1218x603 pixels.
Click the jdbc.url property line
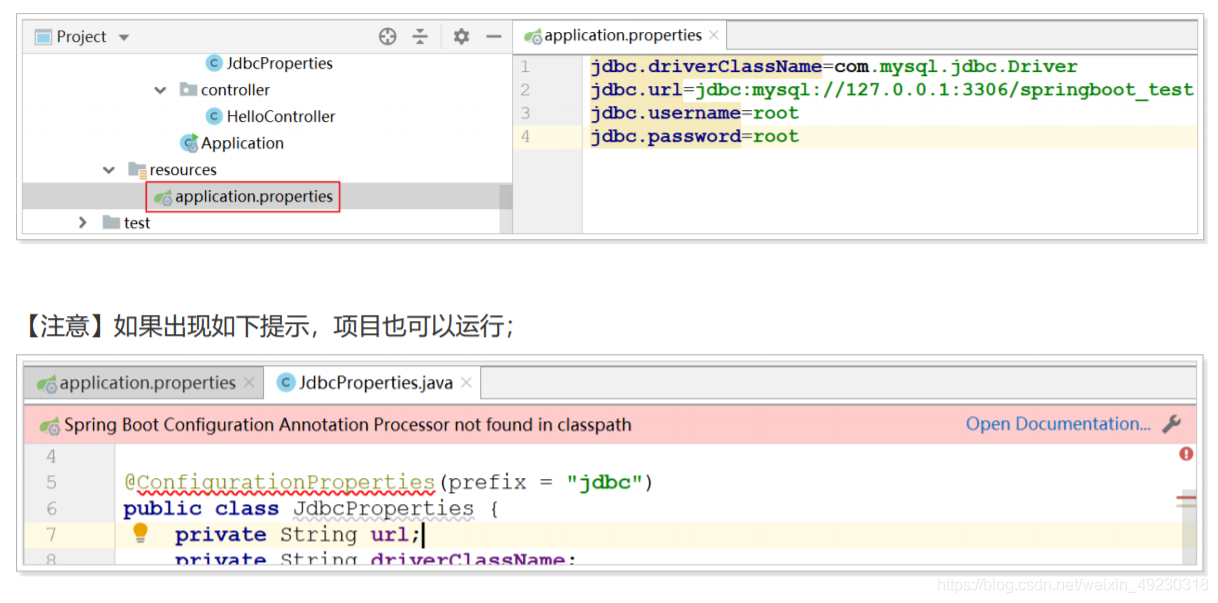(892, 90)
